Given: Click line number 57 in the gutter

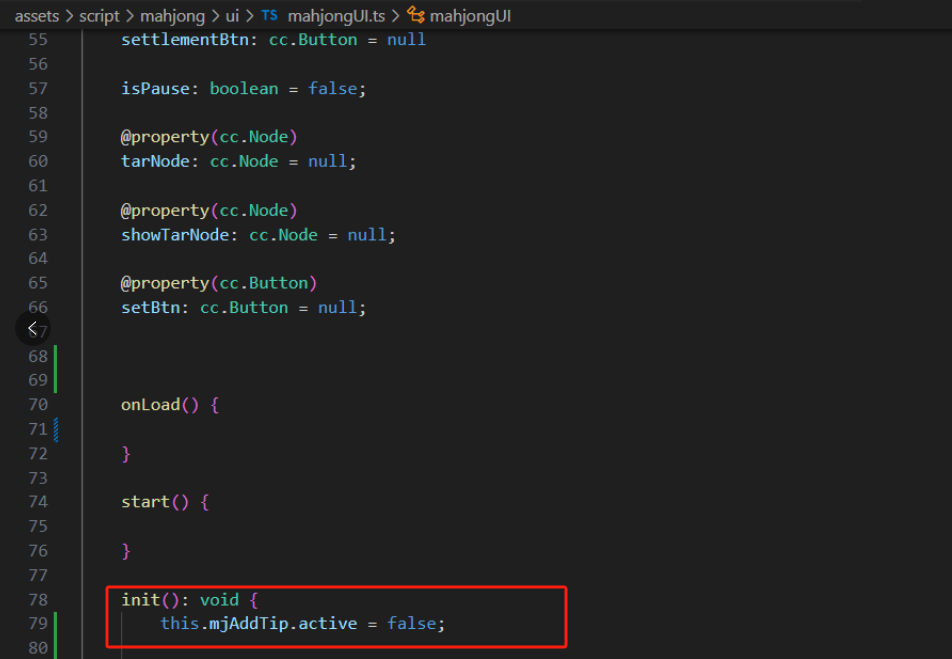Looking at the screenshot, I should (x=38, y=89).
